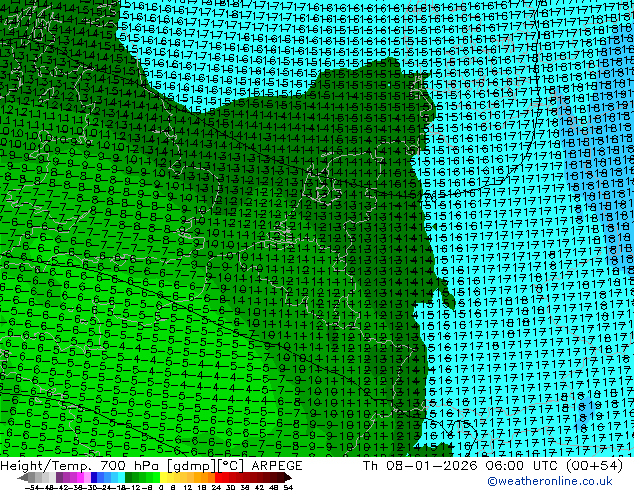
Task: Select the right dark-red arrow end of the legend
Action: tap(288, 477)
